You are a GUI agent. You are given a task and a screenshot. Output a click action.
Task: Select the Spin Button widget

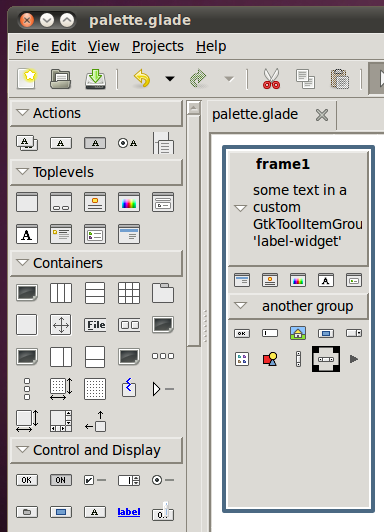click(129, 480)
